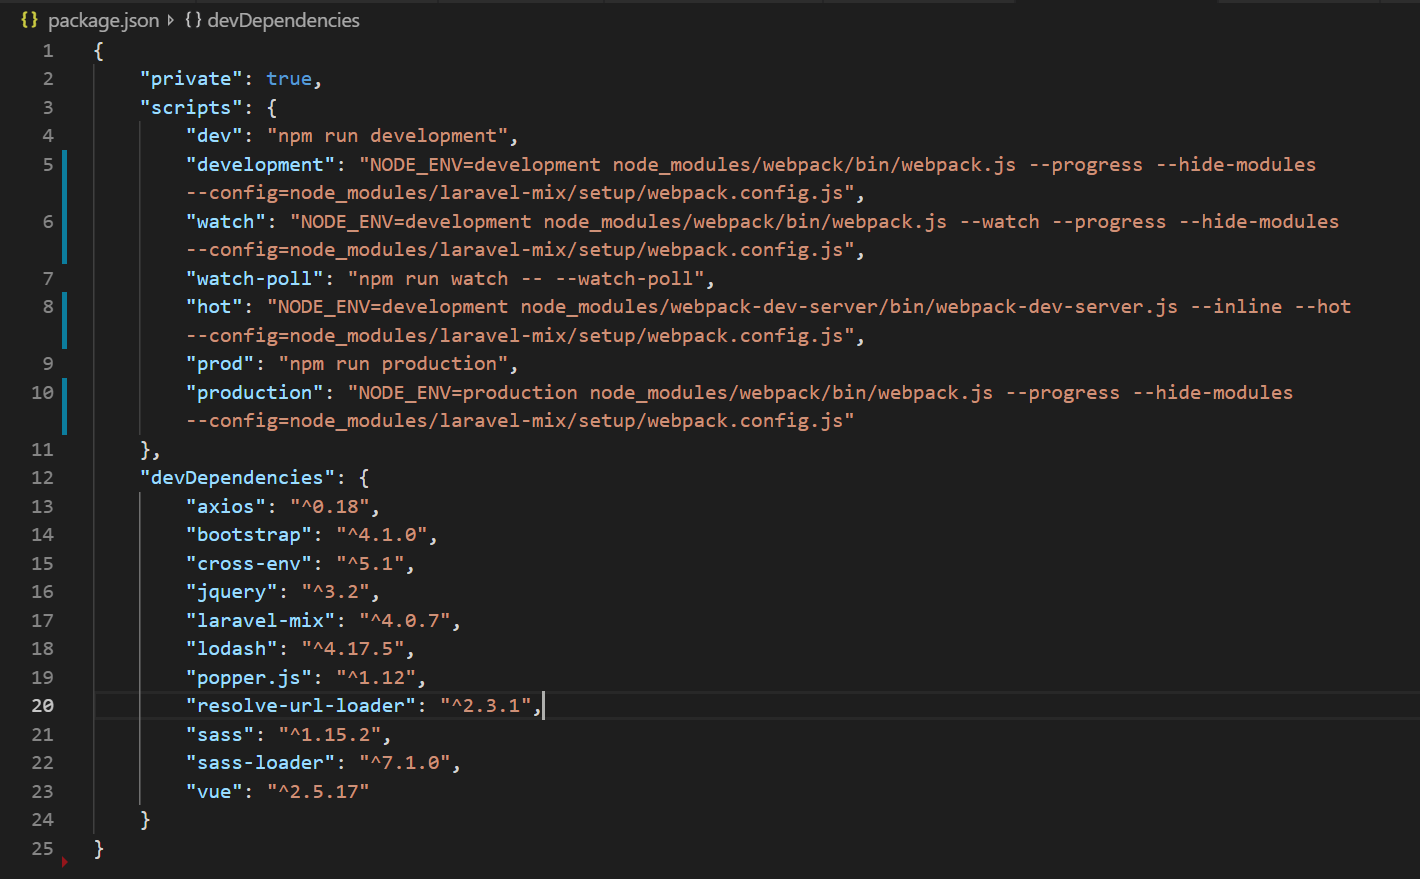The width and height of the screenshot is (1420, 879).
Task: Click the breadcrumb separator arrow
Action: click(171, 20)
